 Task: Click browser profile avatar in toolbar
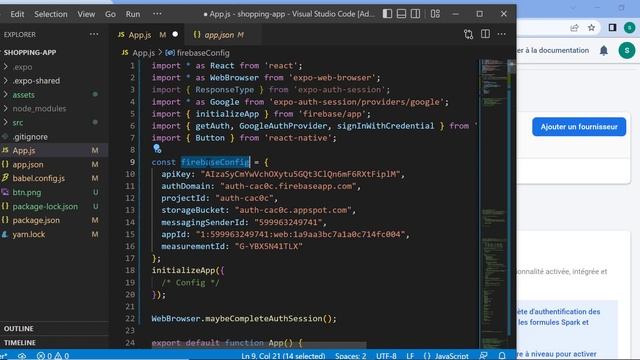[629, 28]
